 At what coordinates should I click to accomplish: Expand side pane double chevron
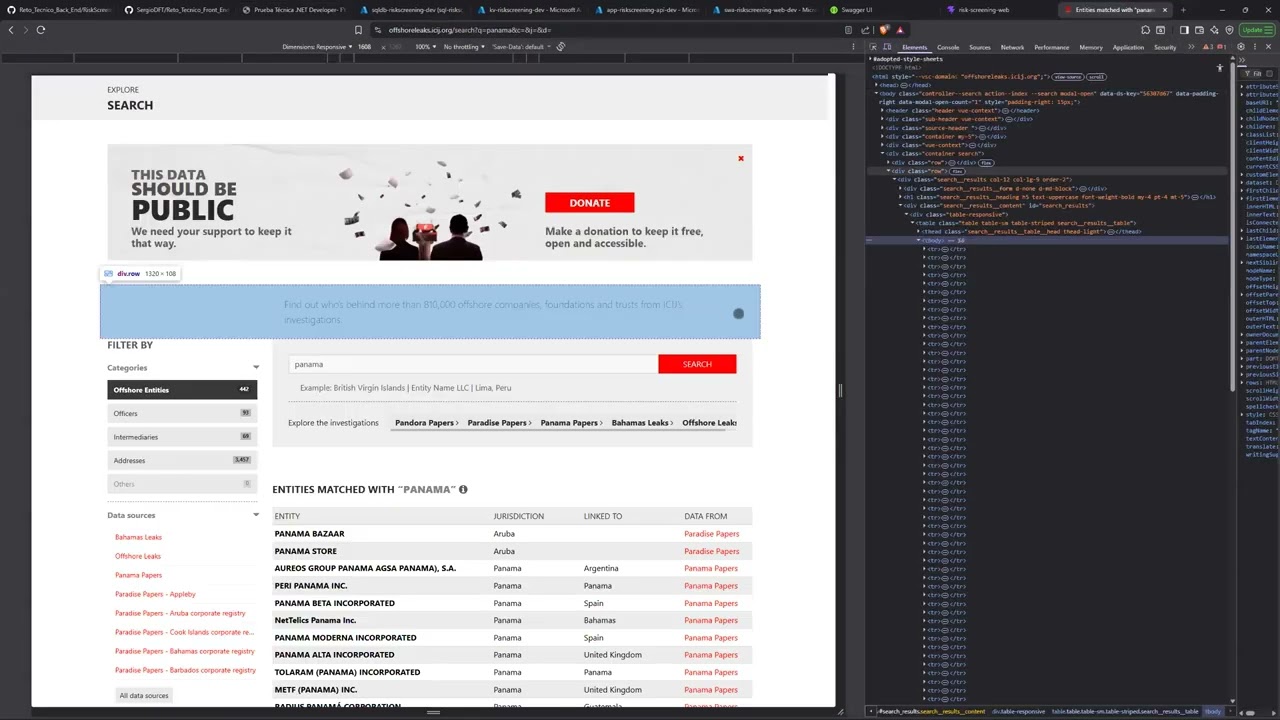[x=1242, y=60]
